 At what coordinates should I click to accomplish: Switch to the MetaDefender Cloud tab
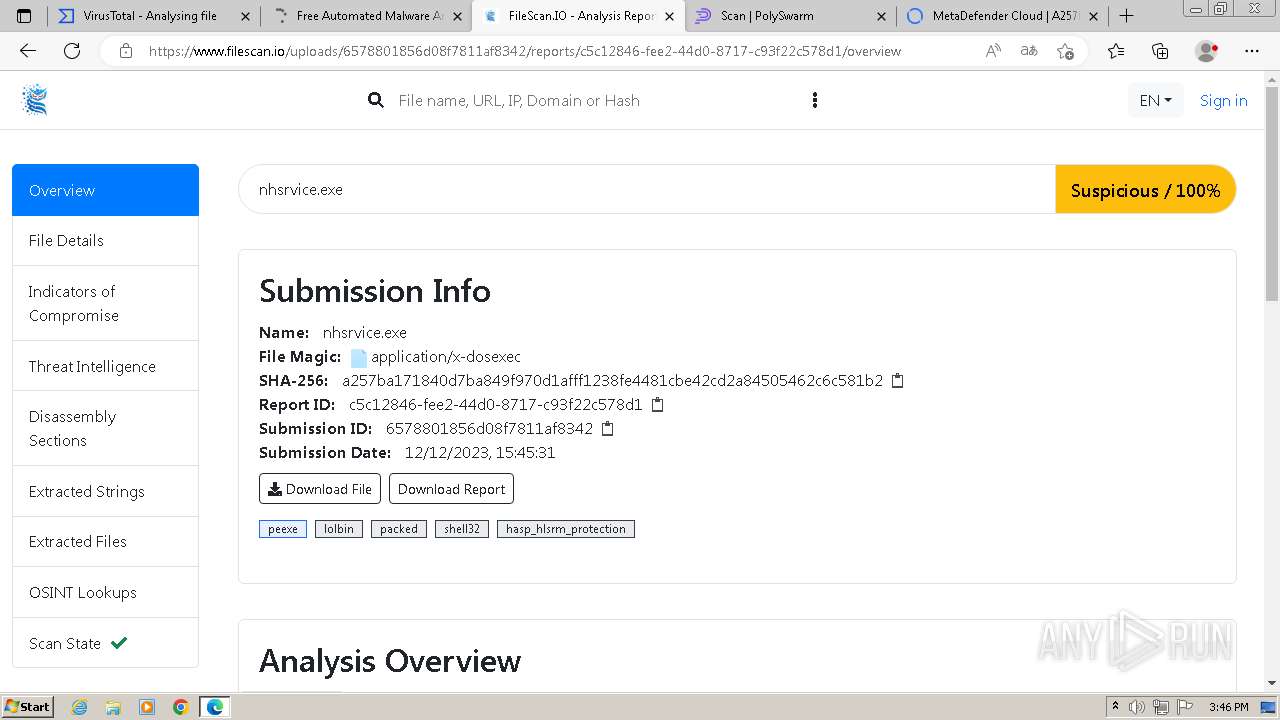[x=1003, y=16]
